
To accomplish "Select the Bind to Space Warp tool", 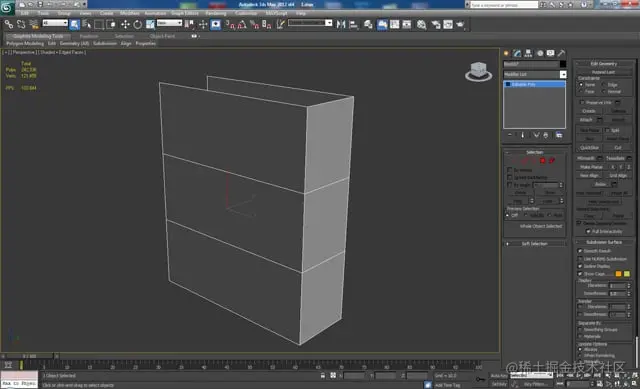I will 33,24.
